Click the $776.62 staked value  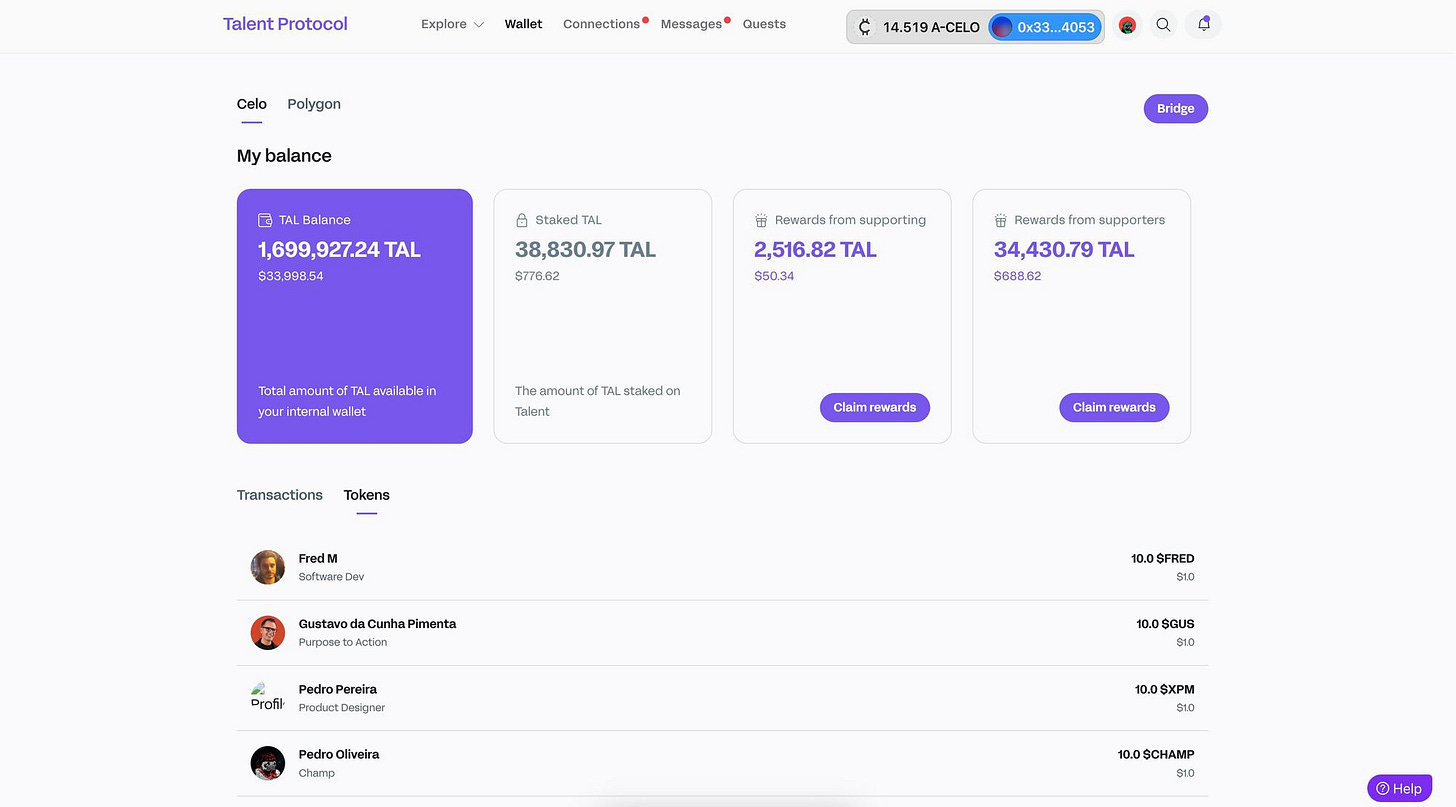537,276
